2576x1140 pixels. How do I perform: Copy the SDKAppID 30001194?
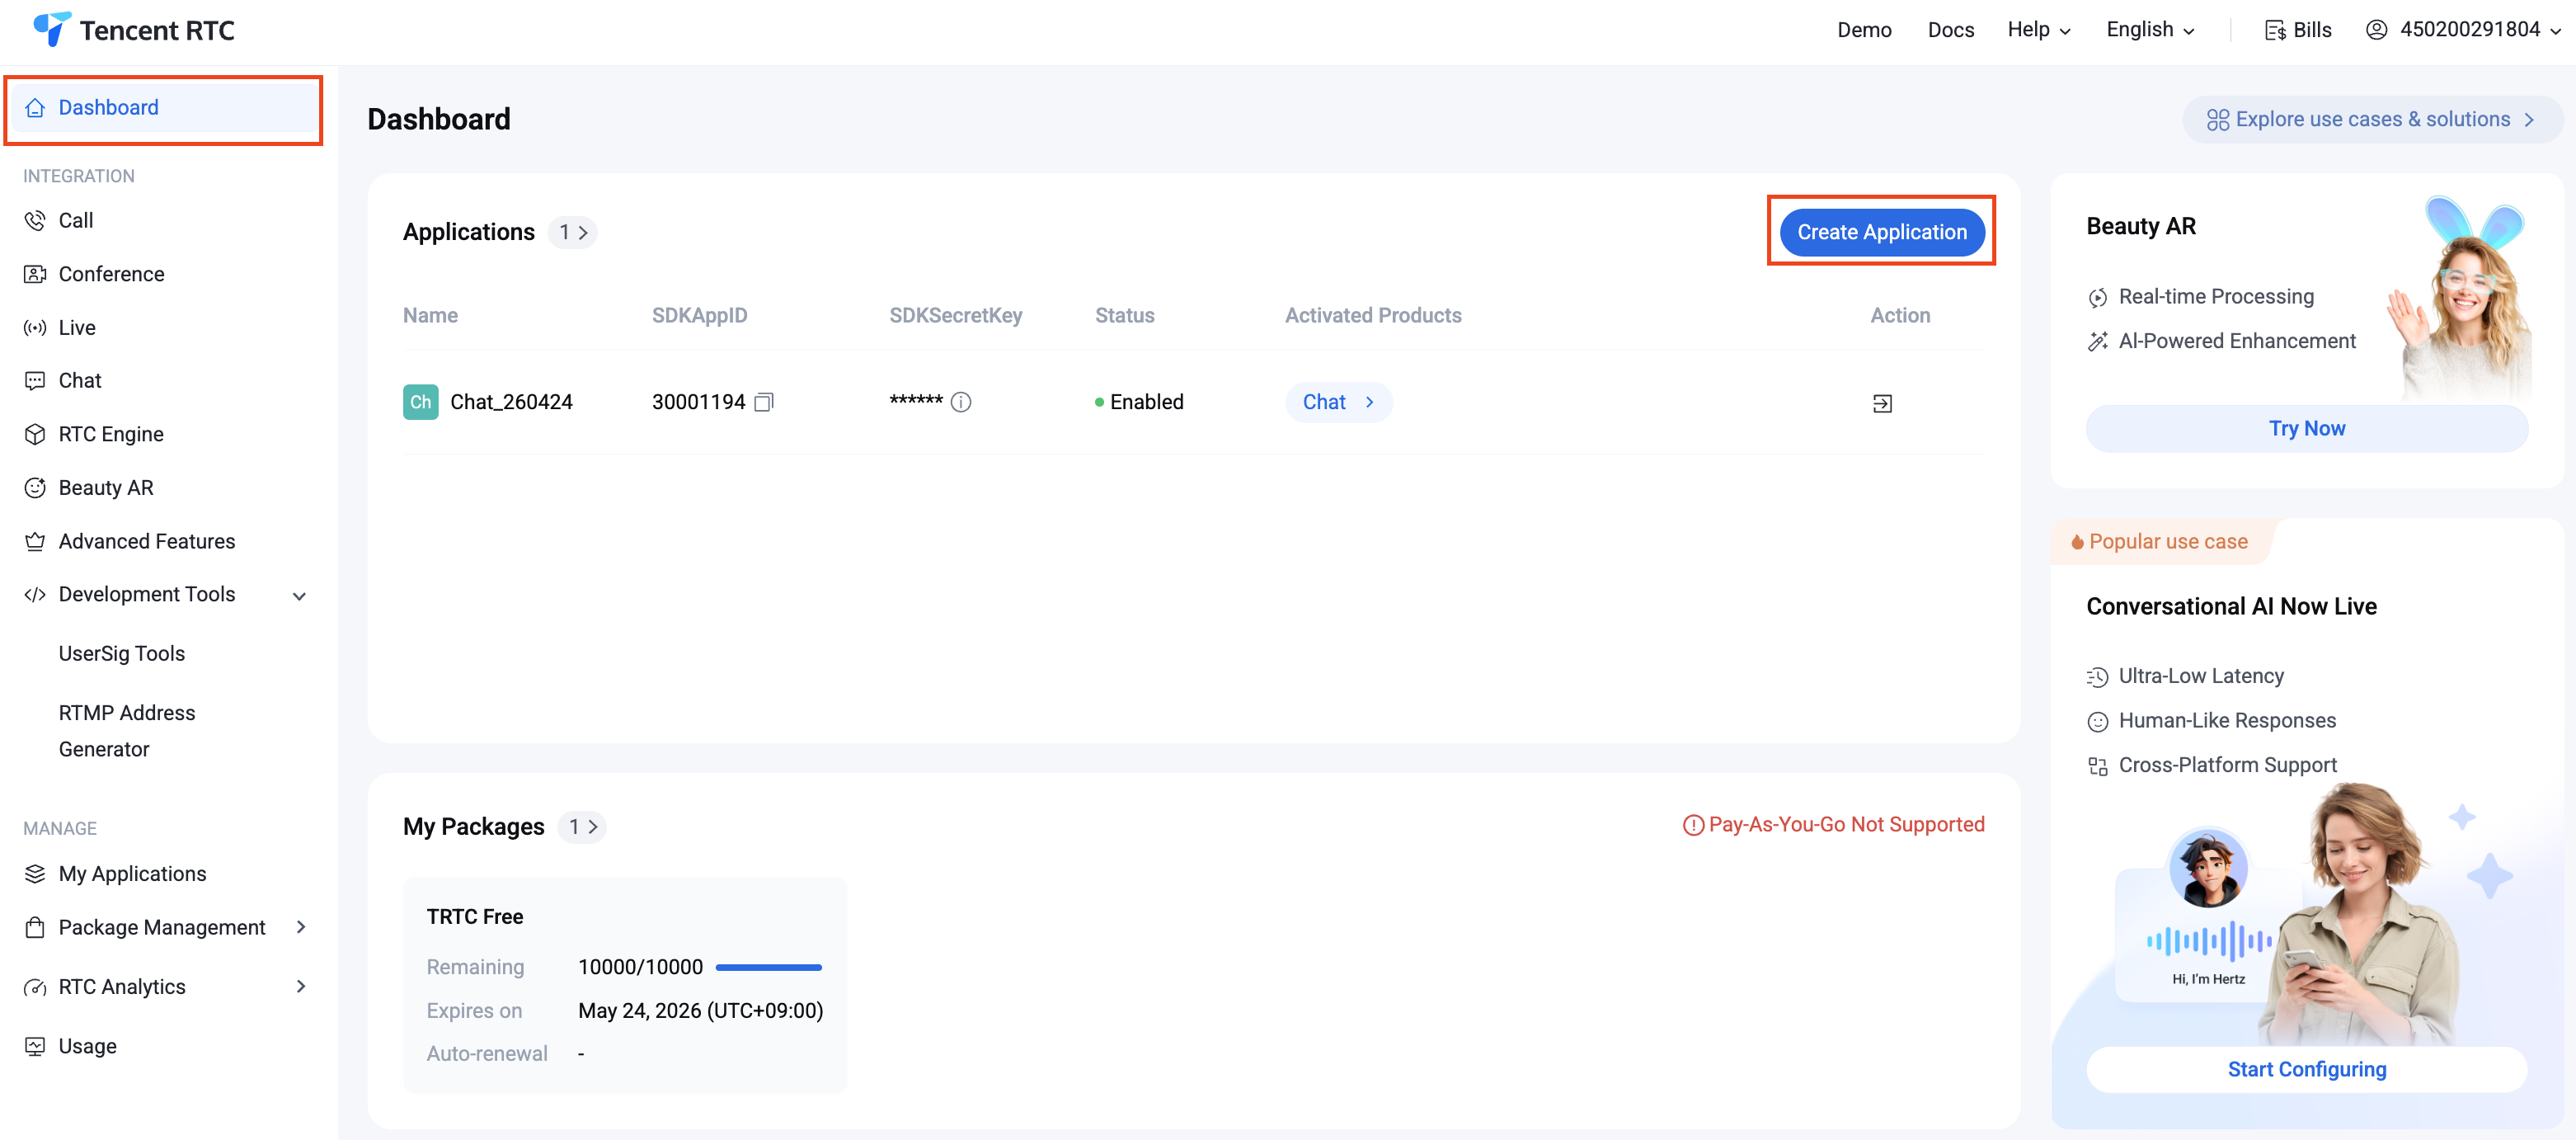click(x=764, y=402)
